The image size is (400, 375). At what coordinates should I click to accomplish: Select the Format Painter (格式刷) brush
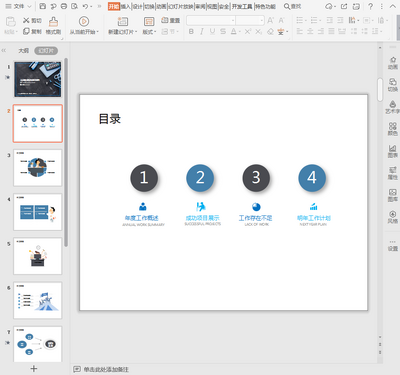[53, 25]
